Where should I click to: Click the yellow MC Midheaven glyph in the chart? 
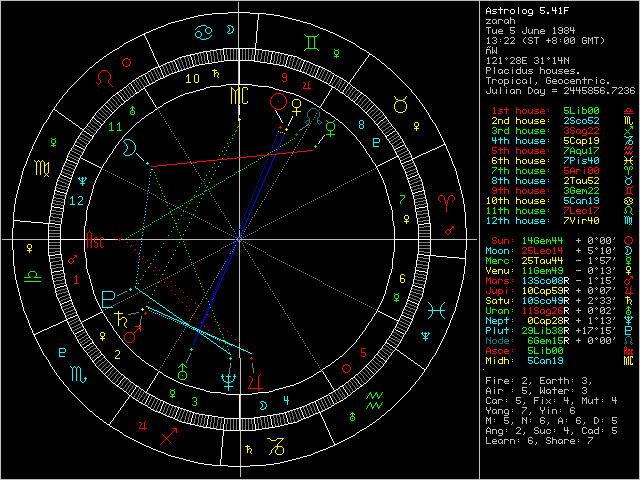(x=239, y=97)
